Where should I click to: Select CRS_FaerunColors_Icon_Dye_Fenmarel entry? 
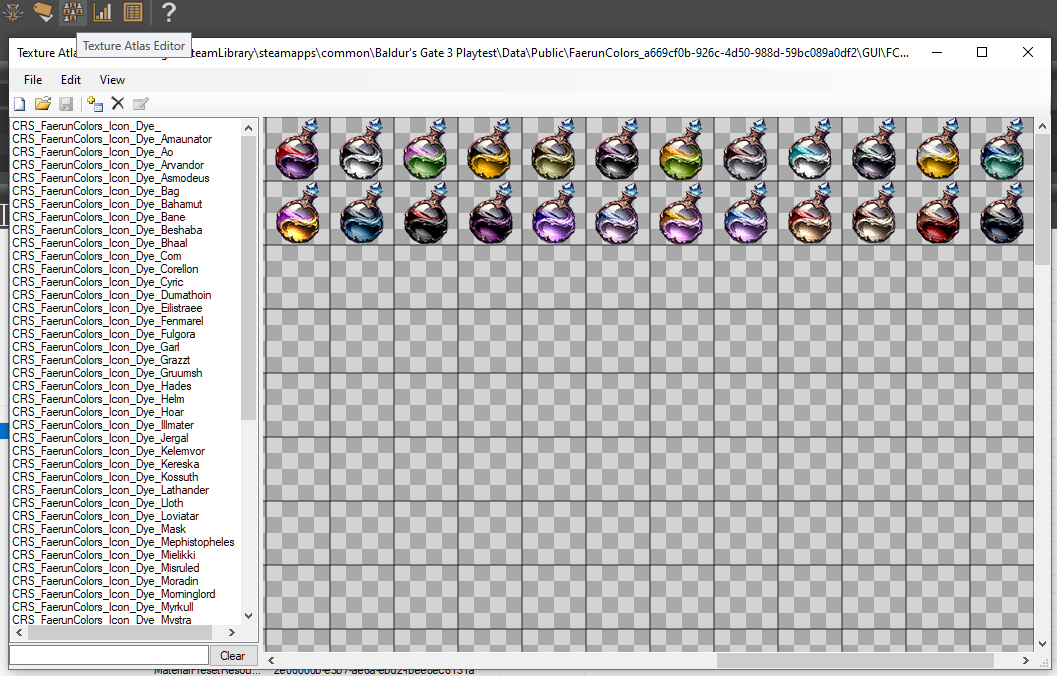click(107, 321)
